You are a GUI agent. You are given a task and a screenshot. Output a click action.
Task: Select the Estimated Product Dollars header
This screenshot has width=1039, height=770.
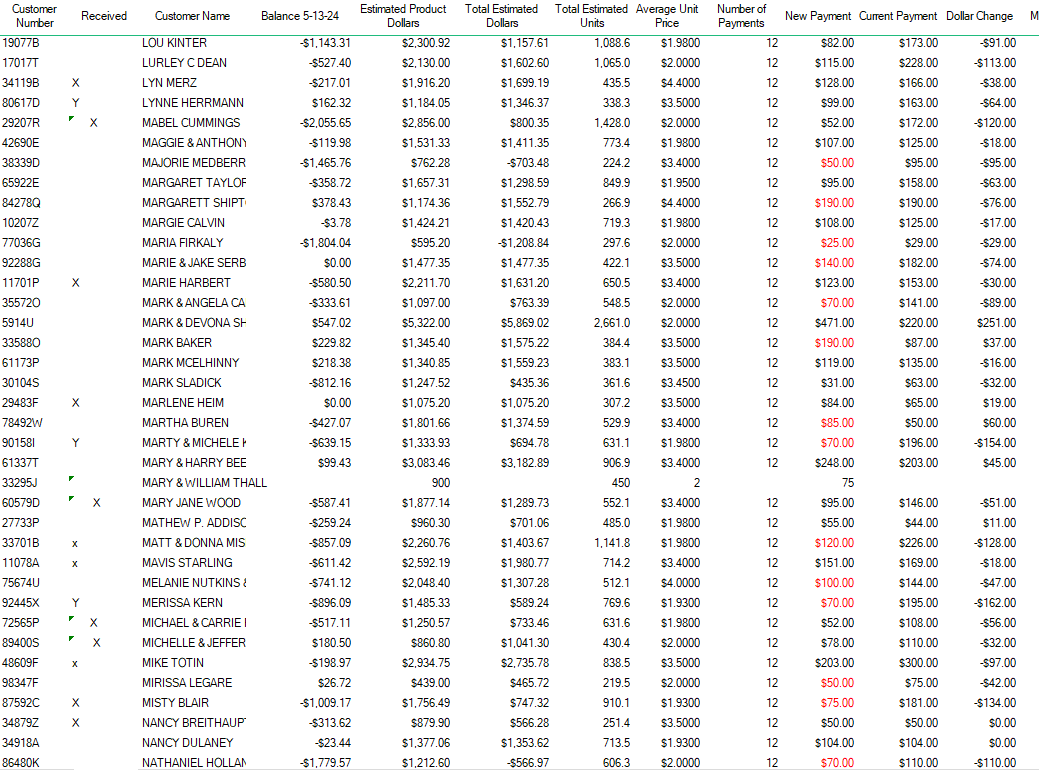tap(403, 16)
